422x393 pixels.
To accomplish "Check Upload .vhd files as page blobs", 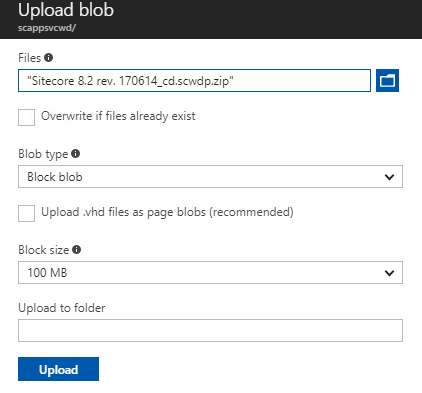I will (x=26, y=213).
